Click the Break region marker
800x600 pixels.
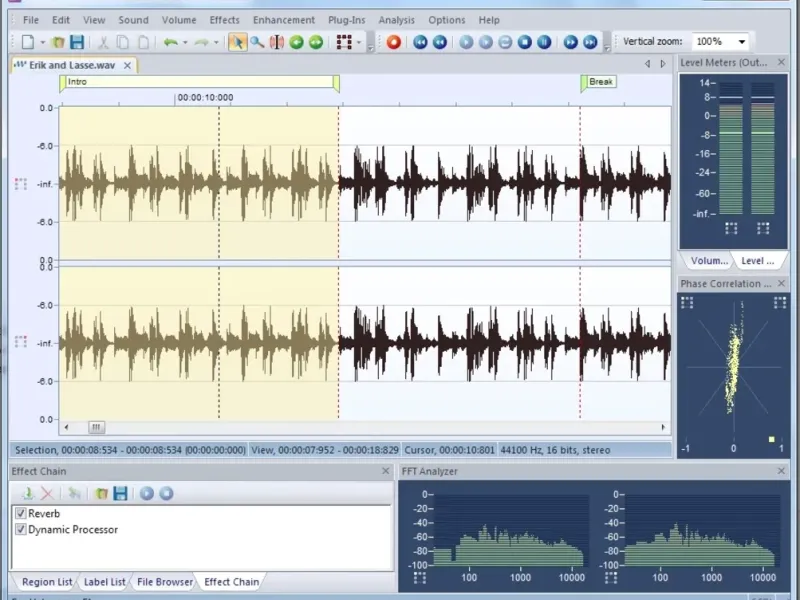600,82
